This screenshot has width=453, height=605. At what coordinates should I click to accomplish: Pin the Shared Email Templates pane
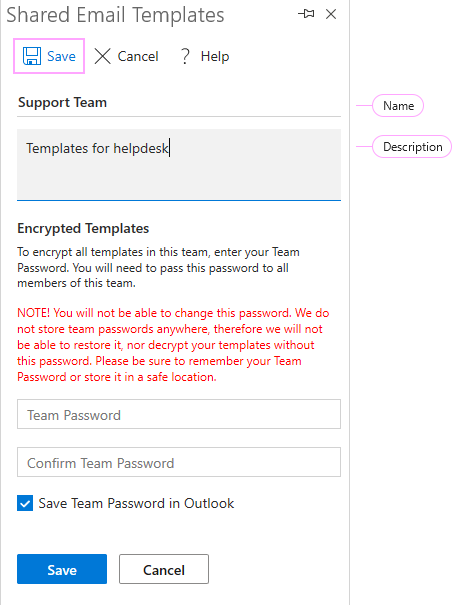(306, 14)
